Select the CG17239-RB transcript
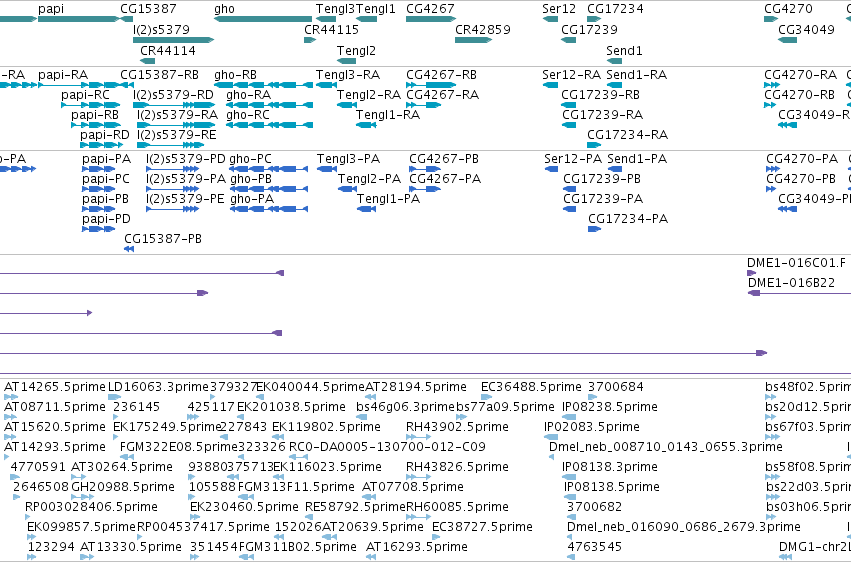Viewport: 851px width, 562px height. pos(569,105)
